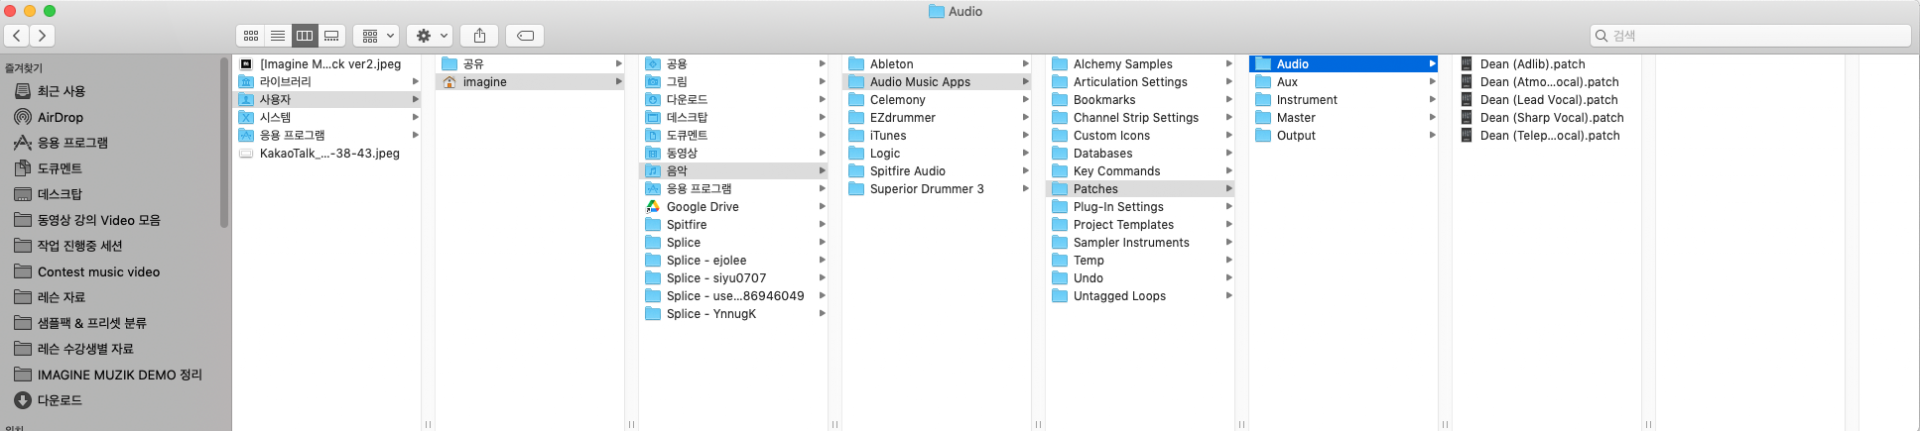Select Dean (Lead Vocal).patch file
The image size is (1920, 431).
[x=1548, y=100]
